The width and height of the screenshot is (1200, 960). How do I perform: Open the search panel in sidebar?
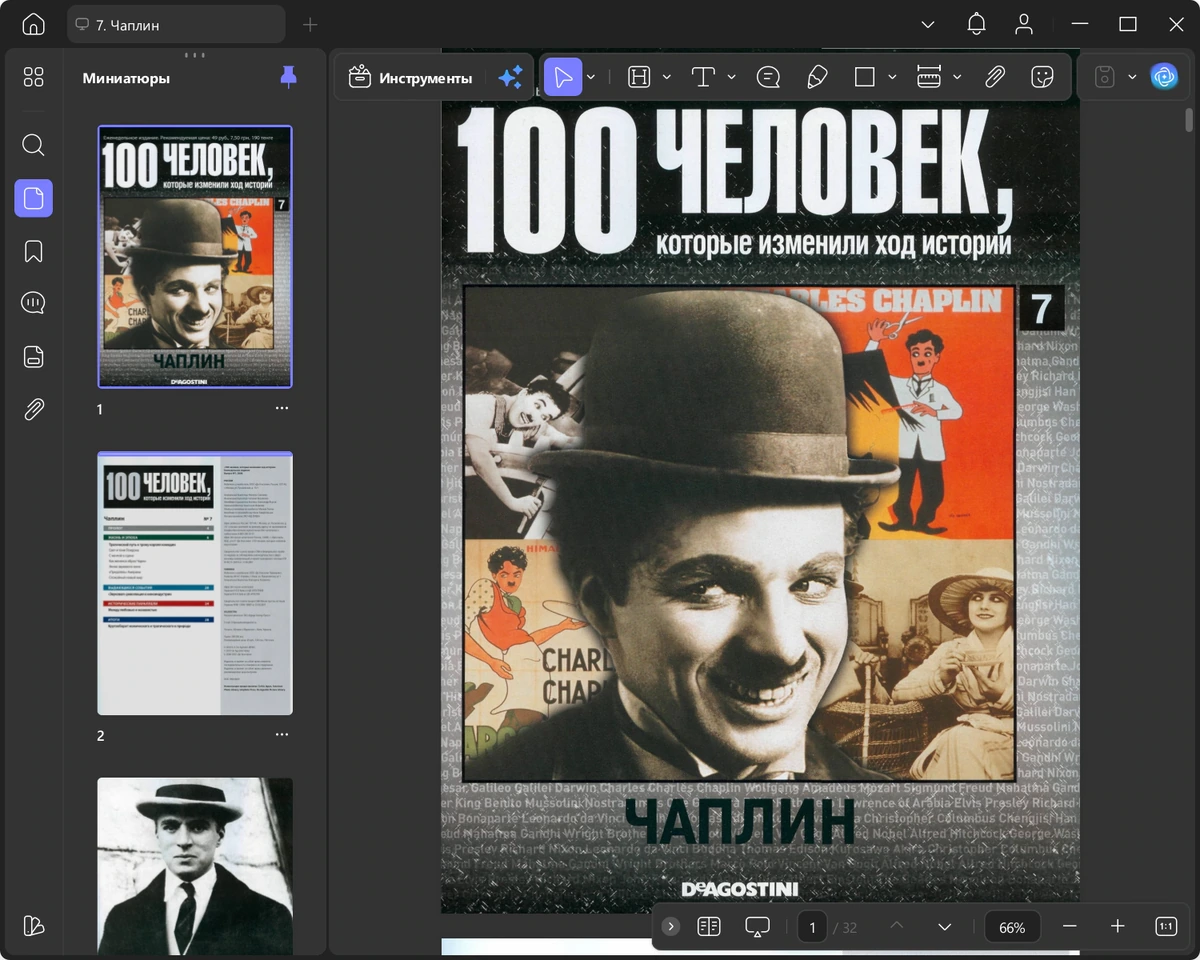point(33,145)
